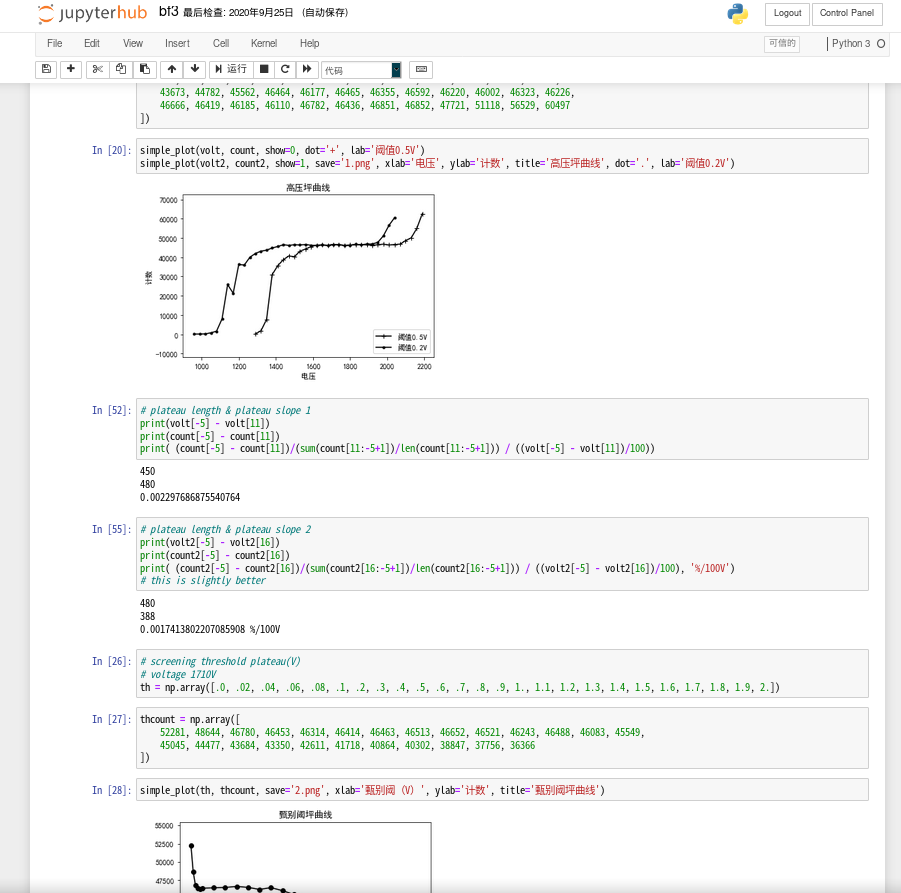Open the Cell menu
The height and width of the screenshot is (893, 901).
tap(221, 44)
